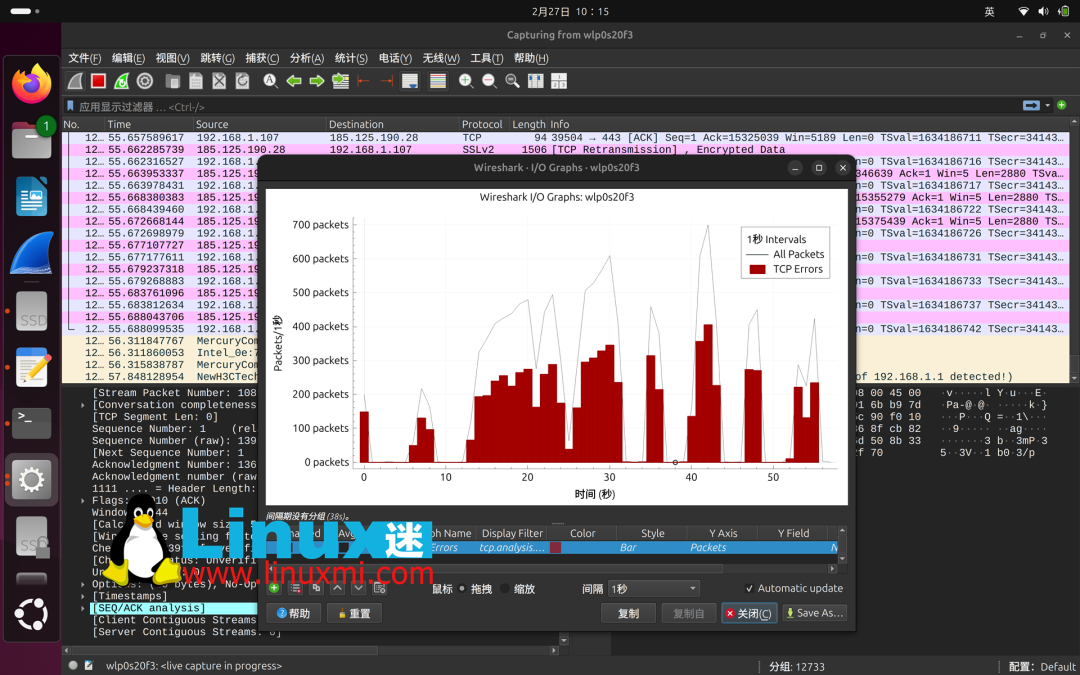This screenshot has width=1080, height=675.
Task: Remove selected graph in I/O Graphs
Action: (295, 588)
